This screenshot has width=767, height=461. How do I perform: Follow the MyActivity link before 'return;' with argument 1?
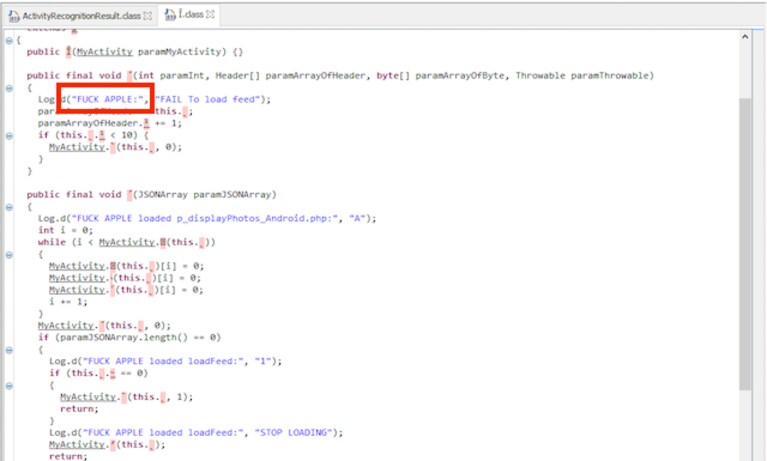[88, 397]
